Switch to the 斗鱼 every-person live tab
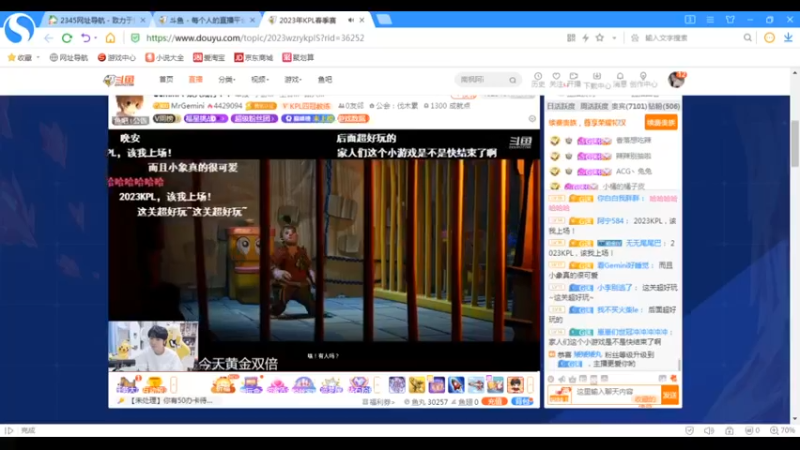This screenshot has width=800, height=450. click(207, 20)
